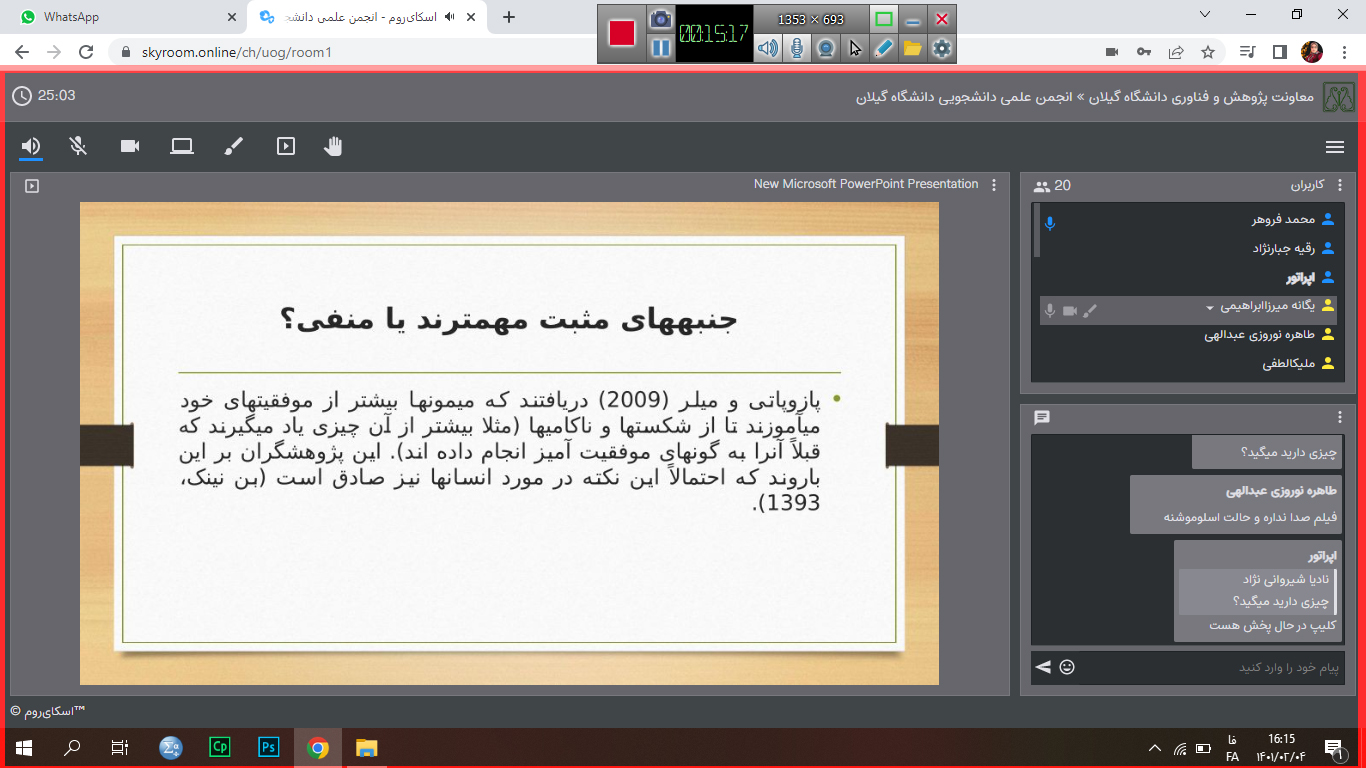
Task: Expand dropdown arrow next to یگانه میرزاابراهیمی
Action: pos(1210,308)
